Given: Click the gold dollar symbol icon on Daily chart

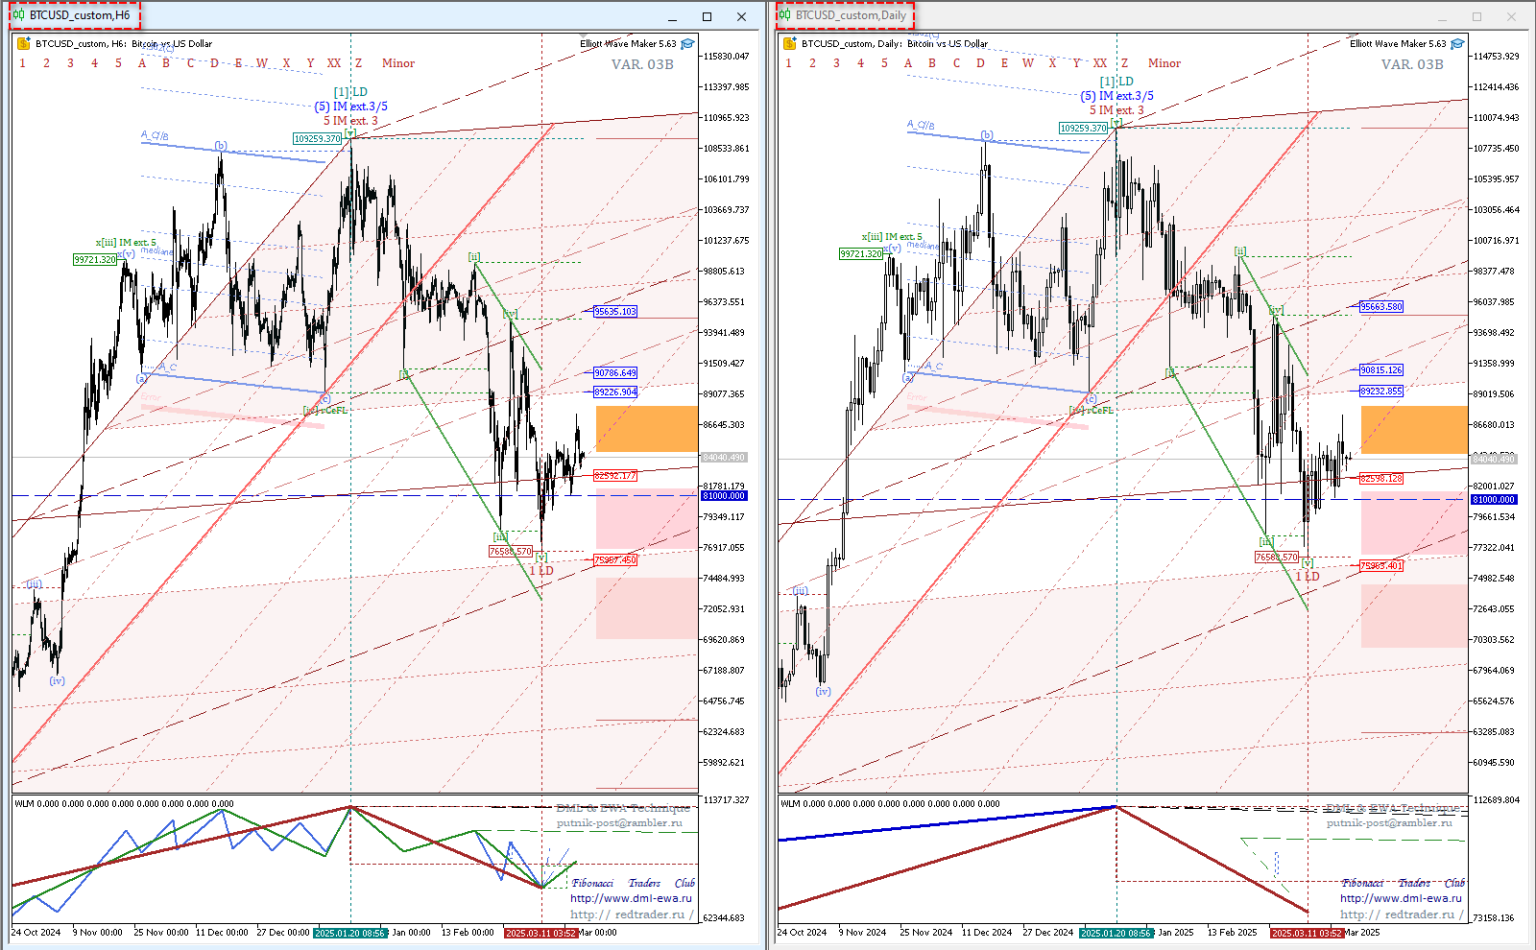Looking at the screenshot, I should tap(790, 44).
